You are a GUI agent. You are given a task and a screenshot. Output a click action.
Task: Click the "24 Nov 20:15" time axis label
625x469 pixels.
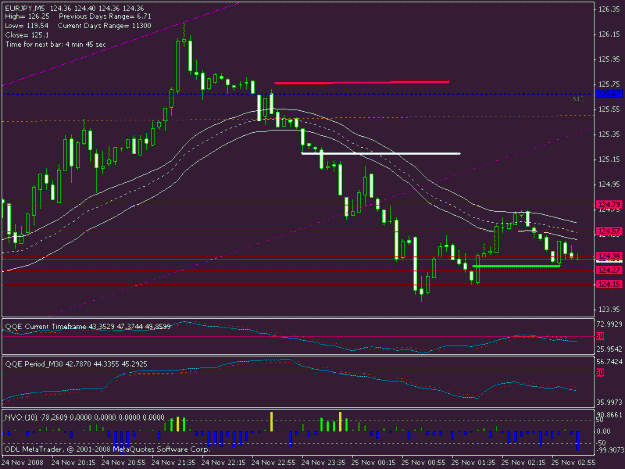pyautogui.click(x=74, y=462)
